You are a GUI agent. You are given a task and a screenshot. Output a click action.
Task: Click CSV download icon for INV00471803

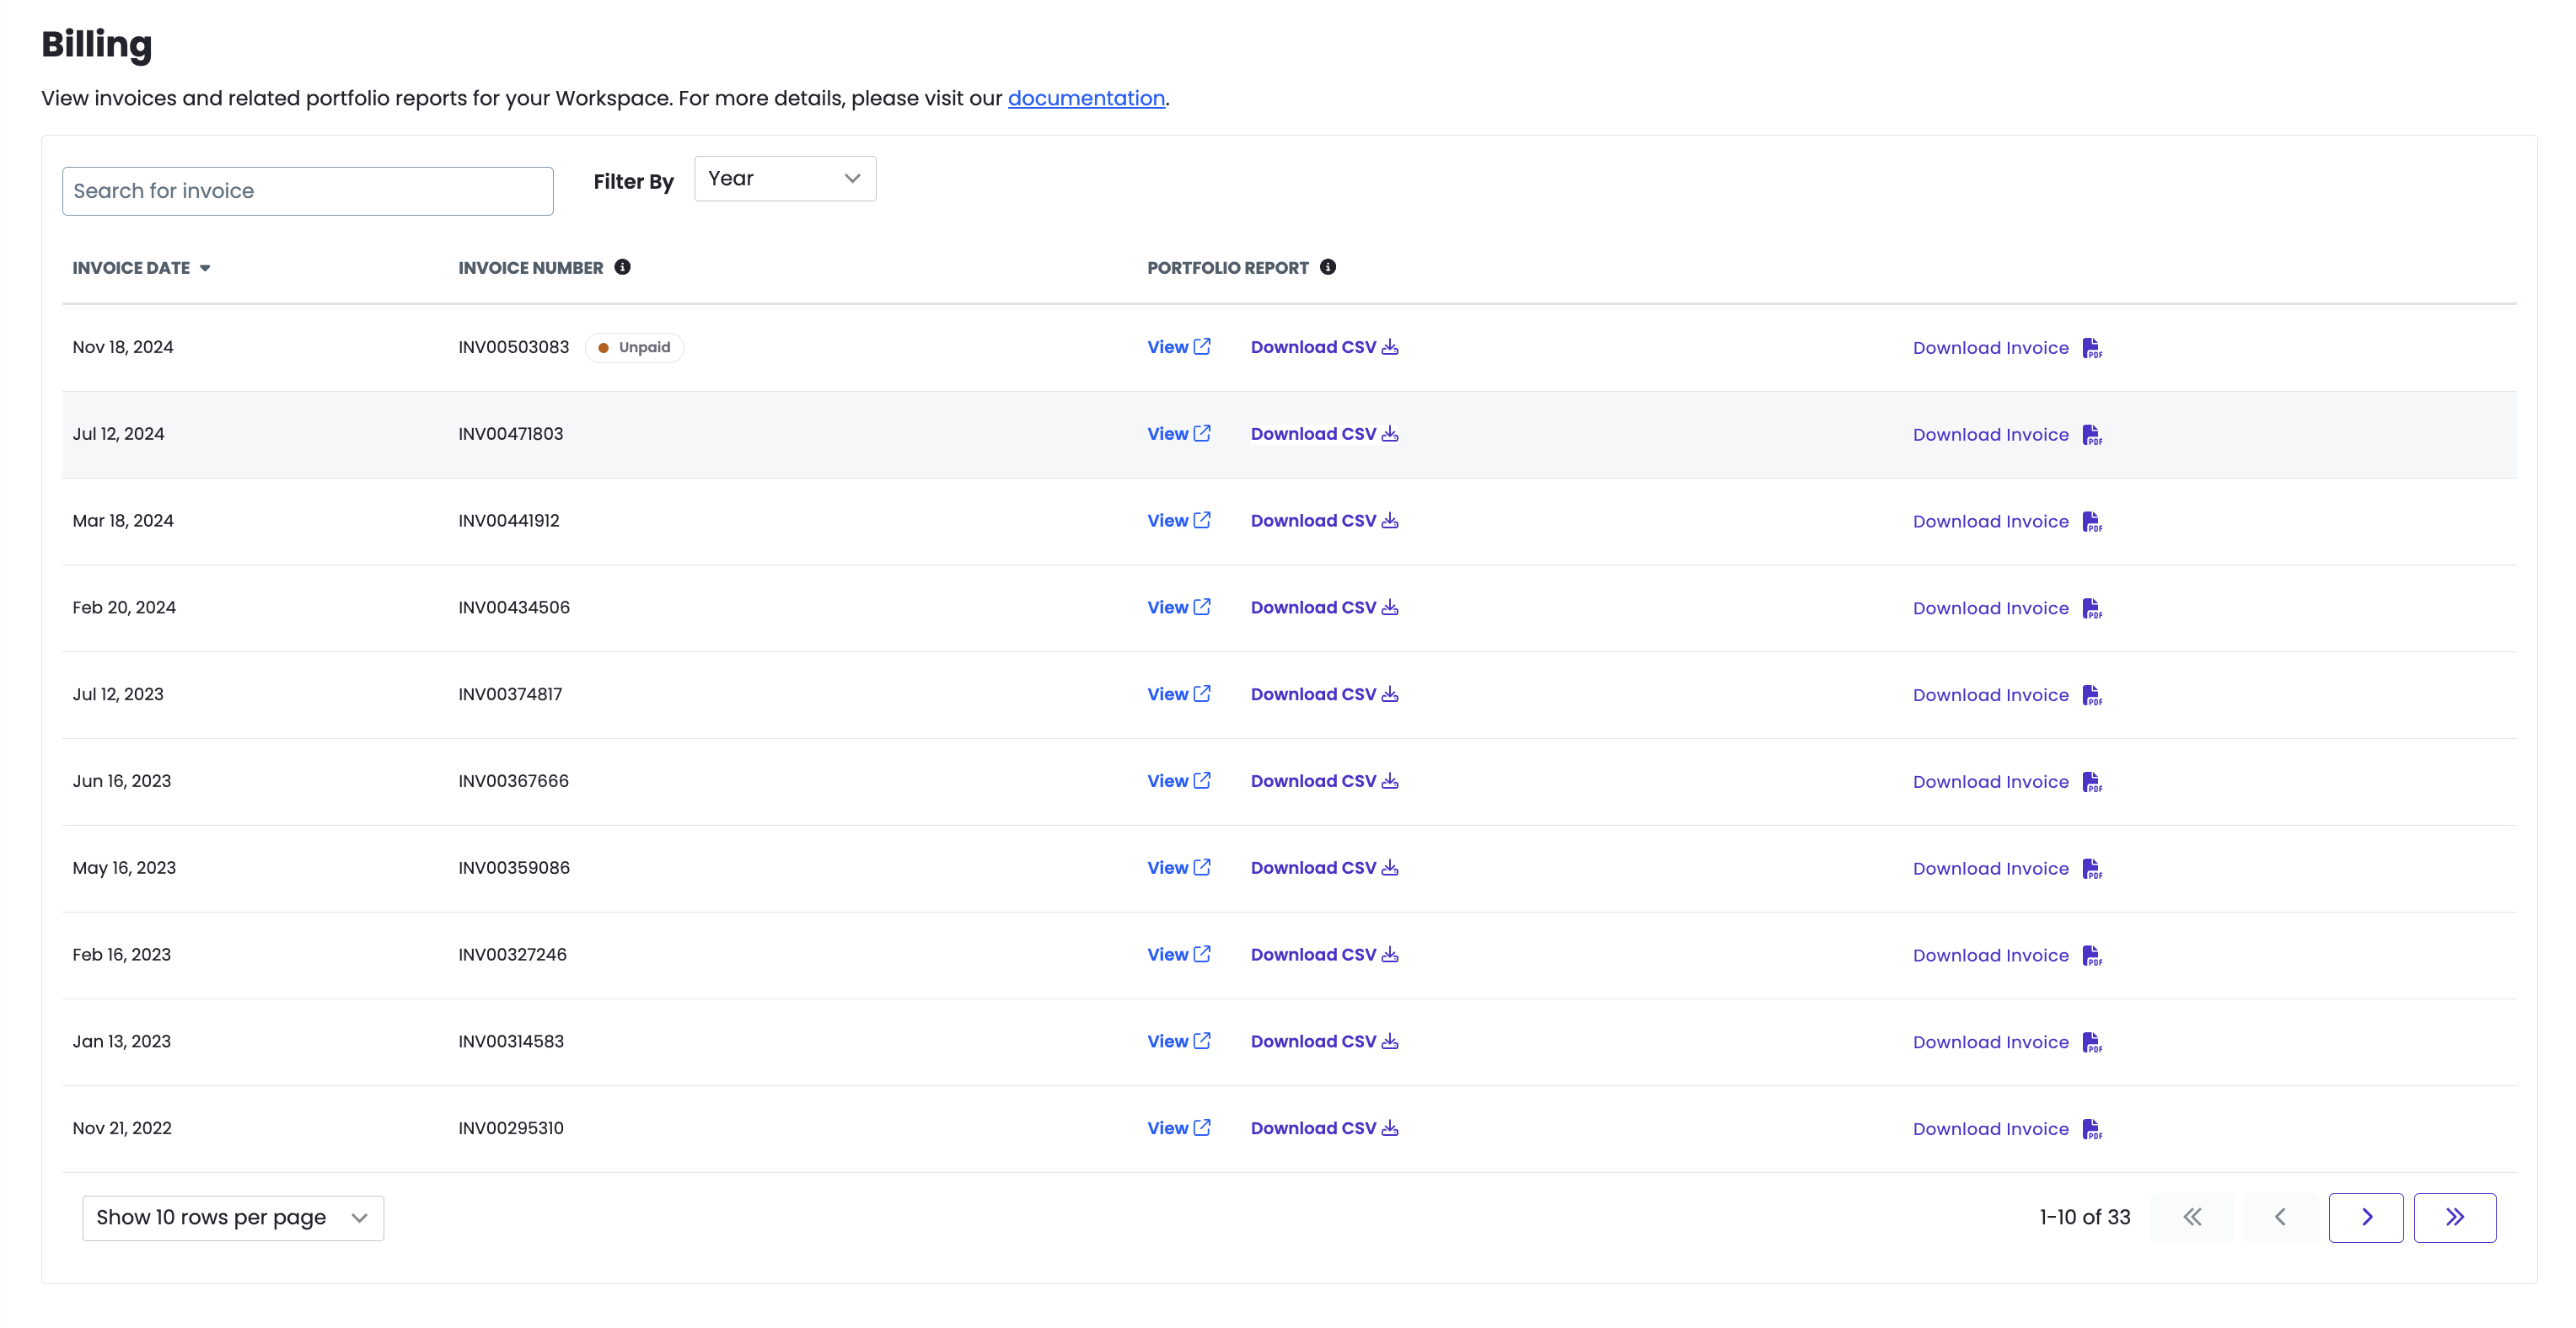pyautogui.click(x=1390, y=434)
